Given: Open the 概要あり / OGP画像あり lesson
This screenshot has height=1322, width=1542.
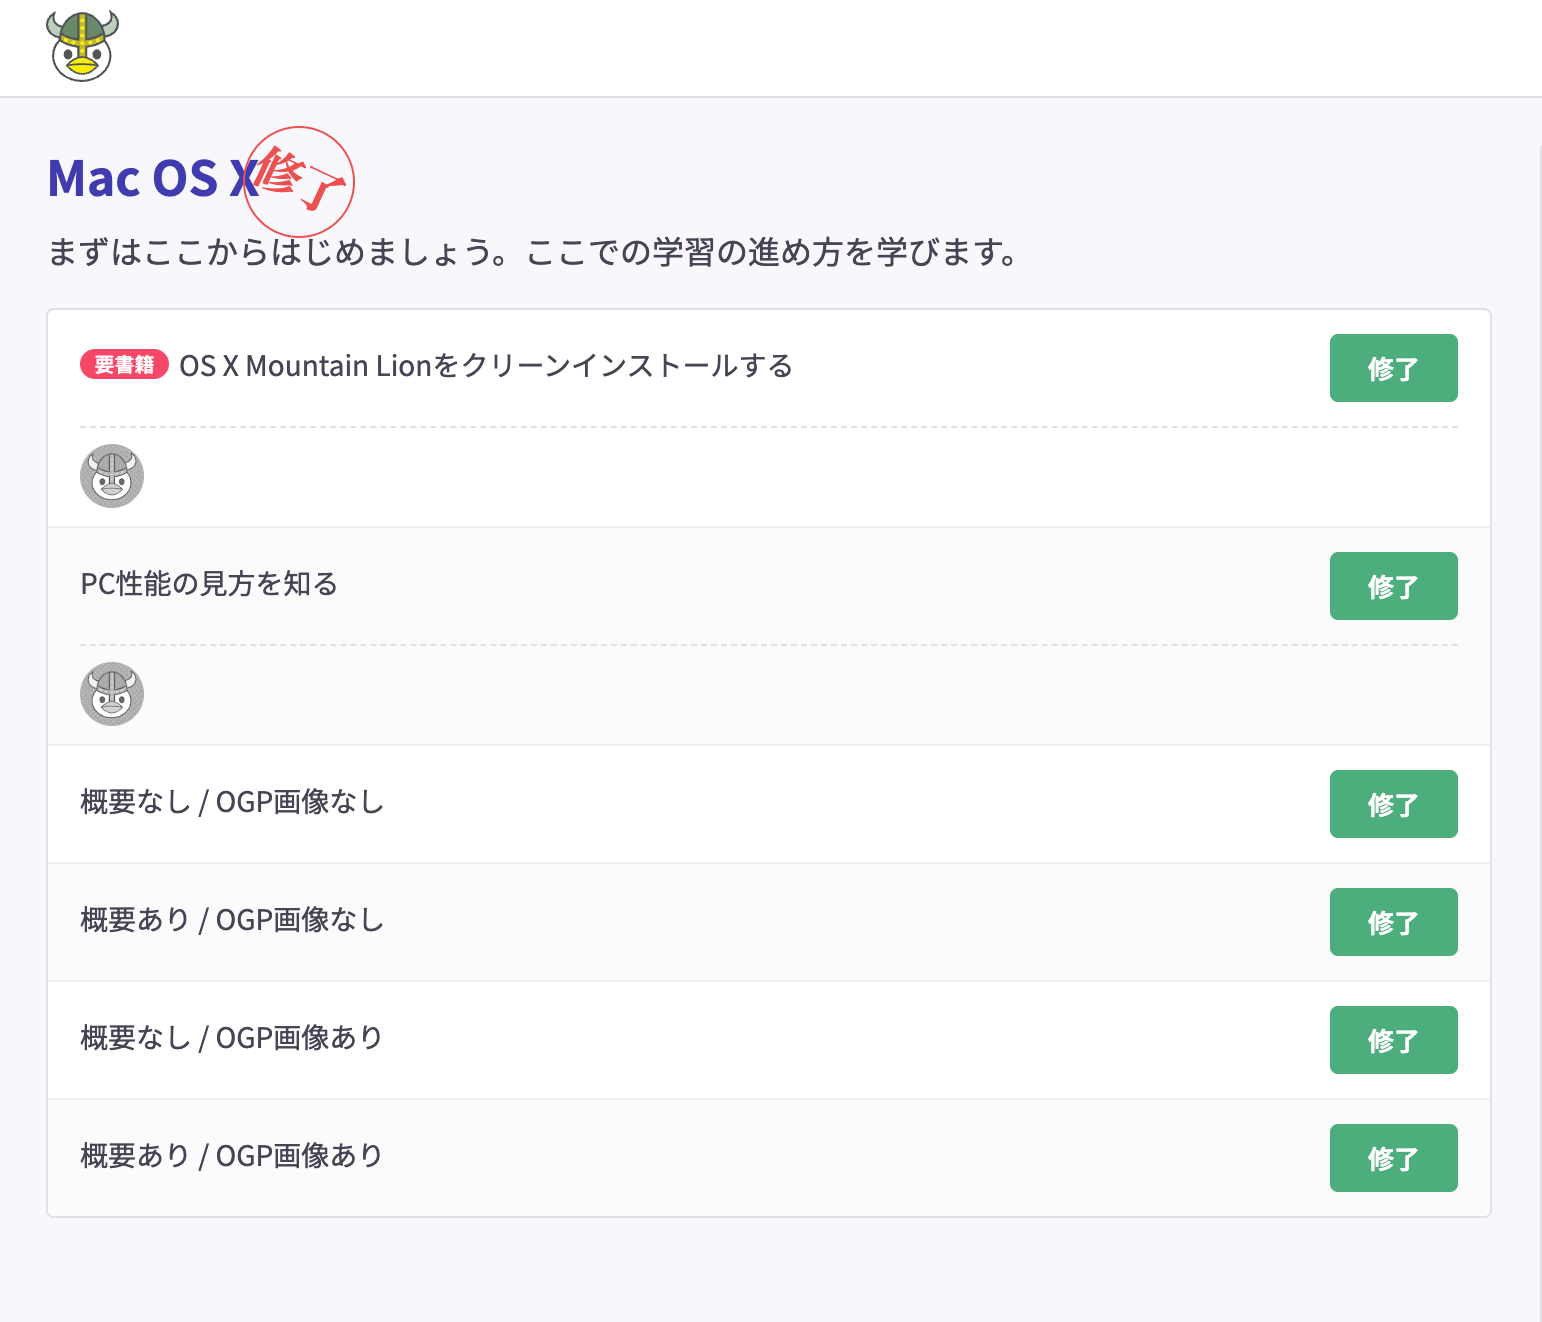Looking at the screenshot, I should coord(231,1157).
